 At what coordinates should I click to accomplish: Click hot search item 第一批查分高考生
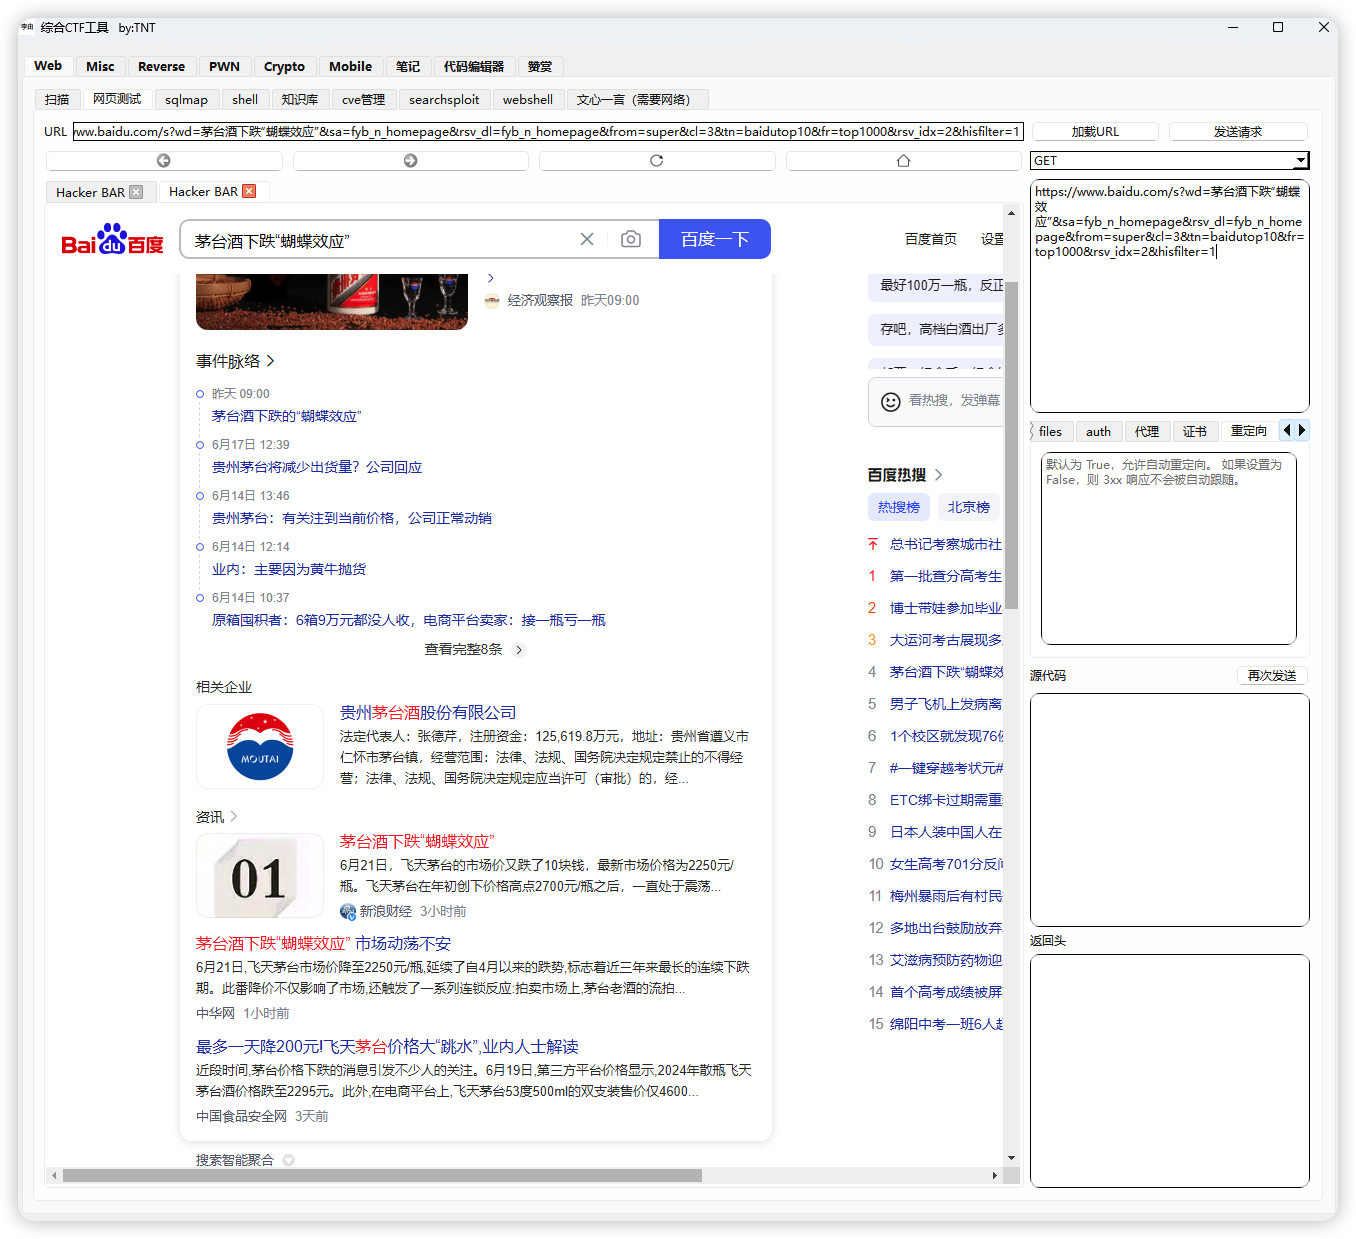946,576
